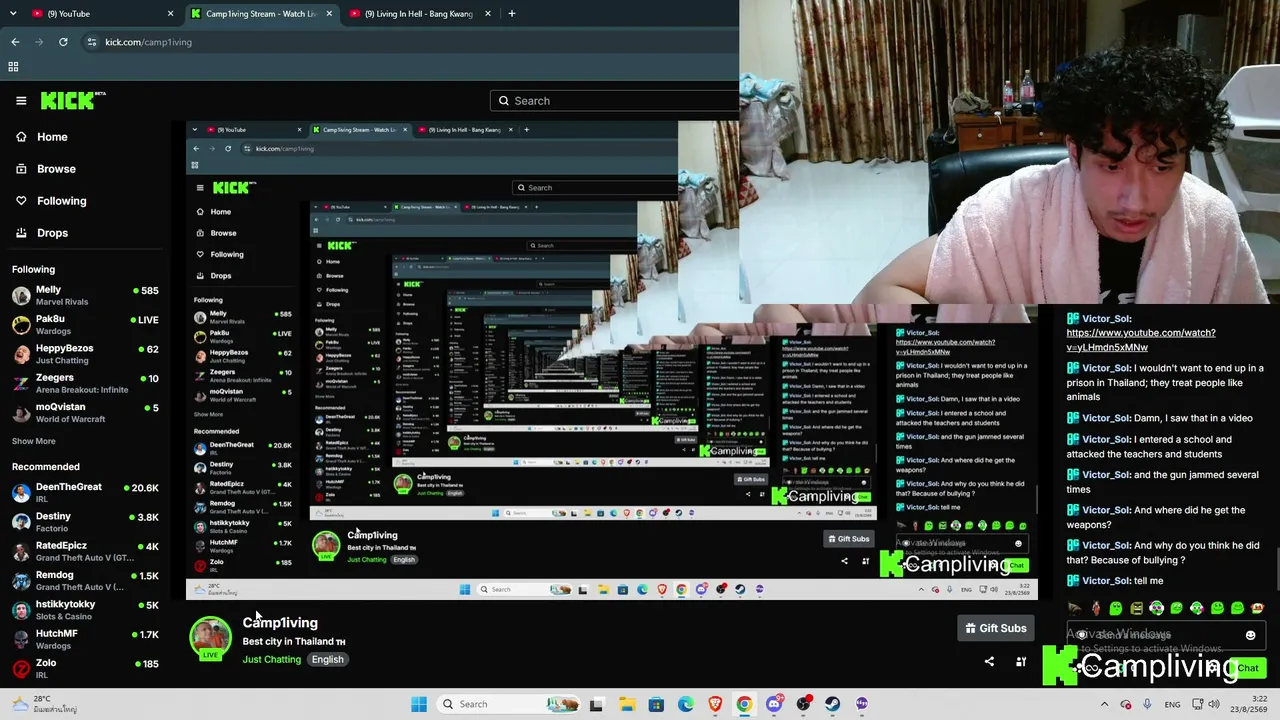Open Melly's channel in Following list
The height and width of the screenshot is (720, 1280).
pyautogui.click(x=85, y=296)
